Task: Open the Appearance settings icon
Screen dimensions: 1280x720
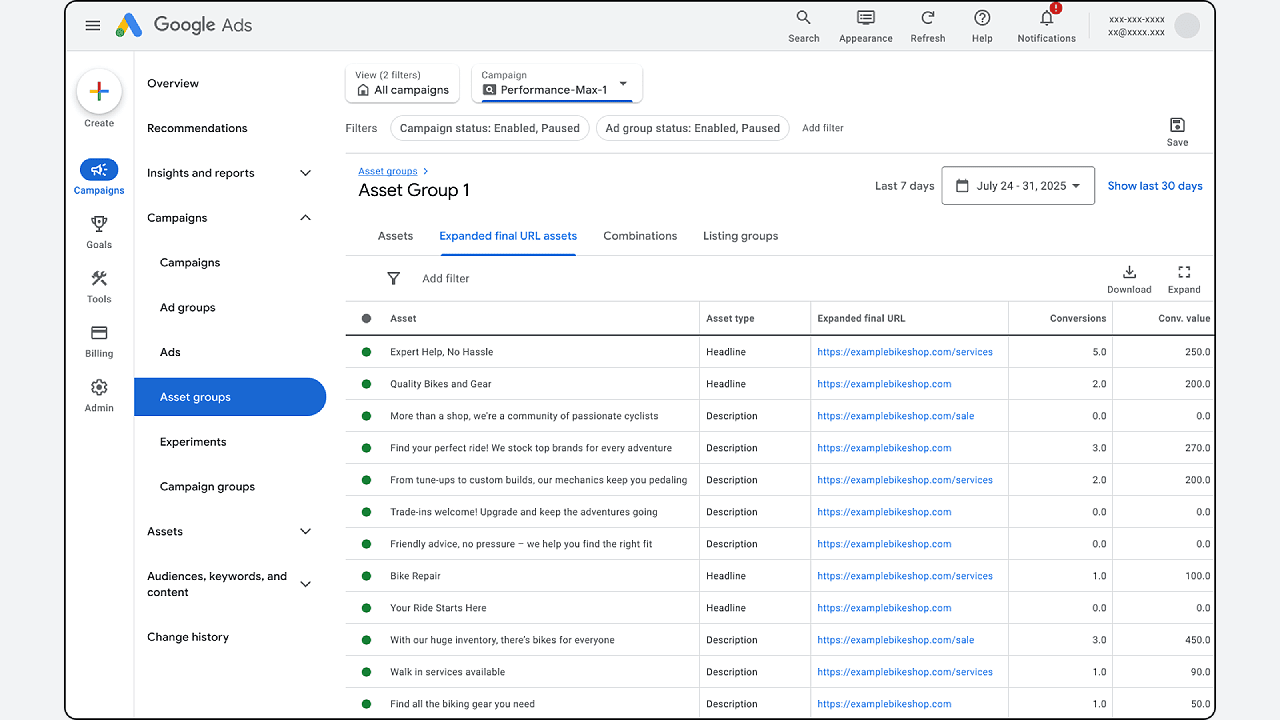Action: pyautogui.click(x=866, y=18)
